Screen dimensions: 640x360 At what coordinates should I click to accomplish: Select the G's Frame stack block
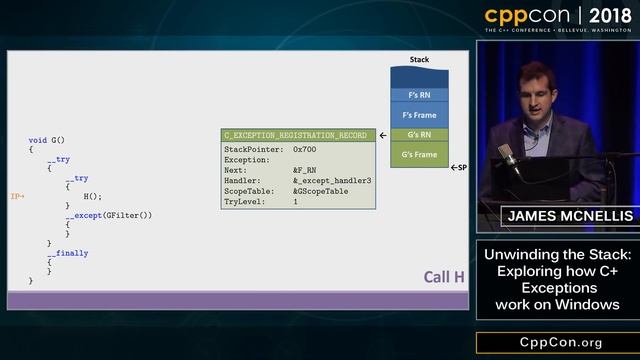point(419,154)
